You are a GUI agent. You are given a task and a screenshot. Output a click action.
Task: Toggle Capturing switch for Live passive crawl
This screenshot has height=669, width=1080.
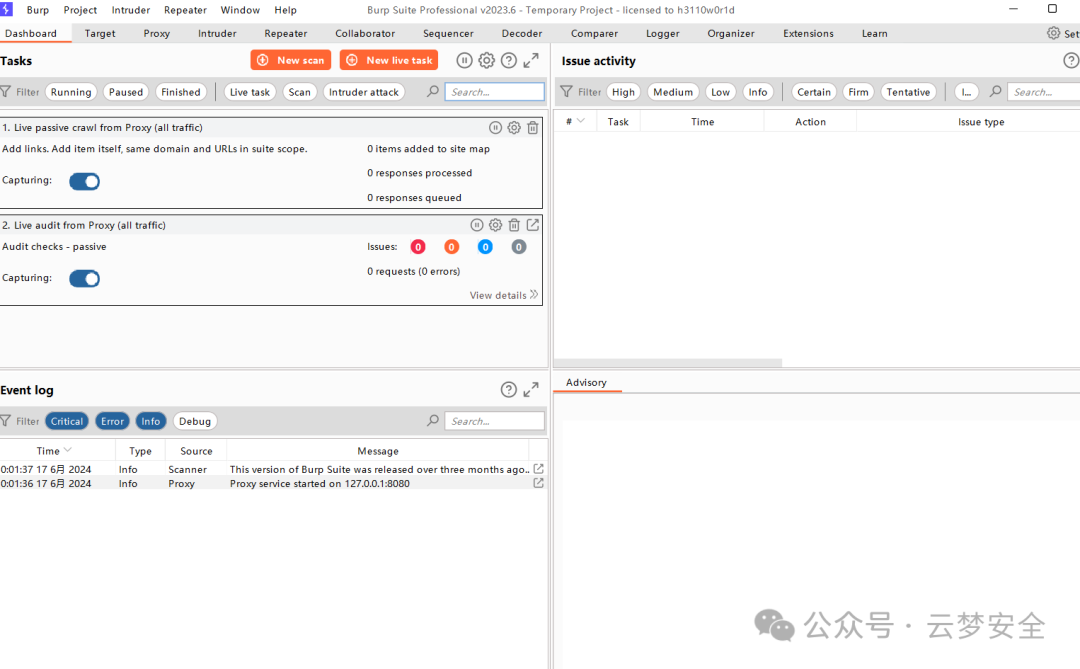(85, 181)
